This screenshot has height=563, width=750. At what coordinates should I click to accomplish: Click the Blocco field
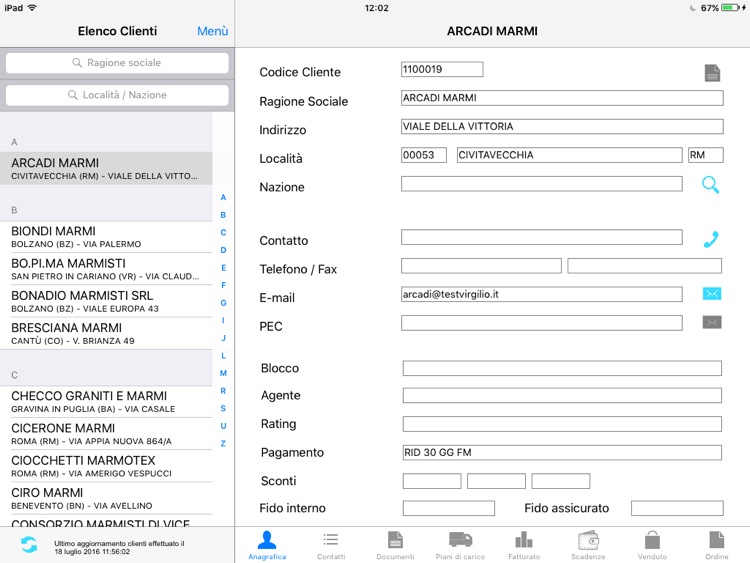[562, 368]
